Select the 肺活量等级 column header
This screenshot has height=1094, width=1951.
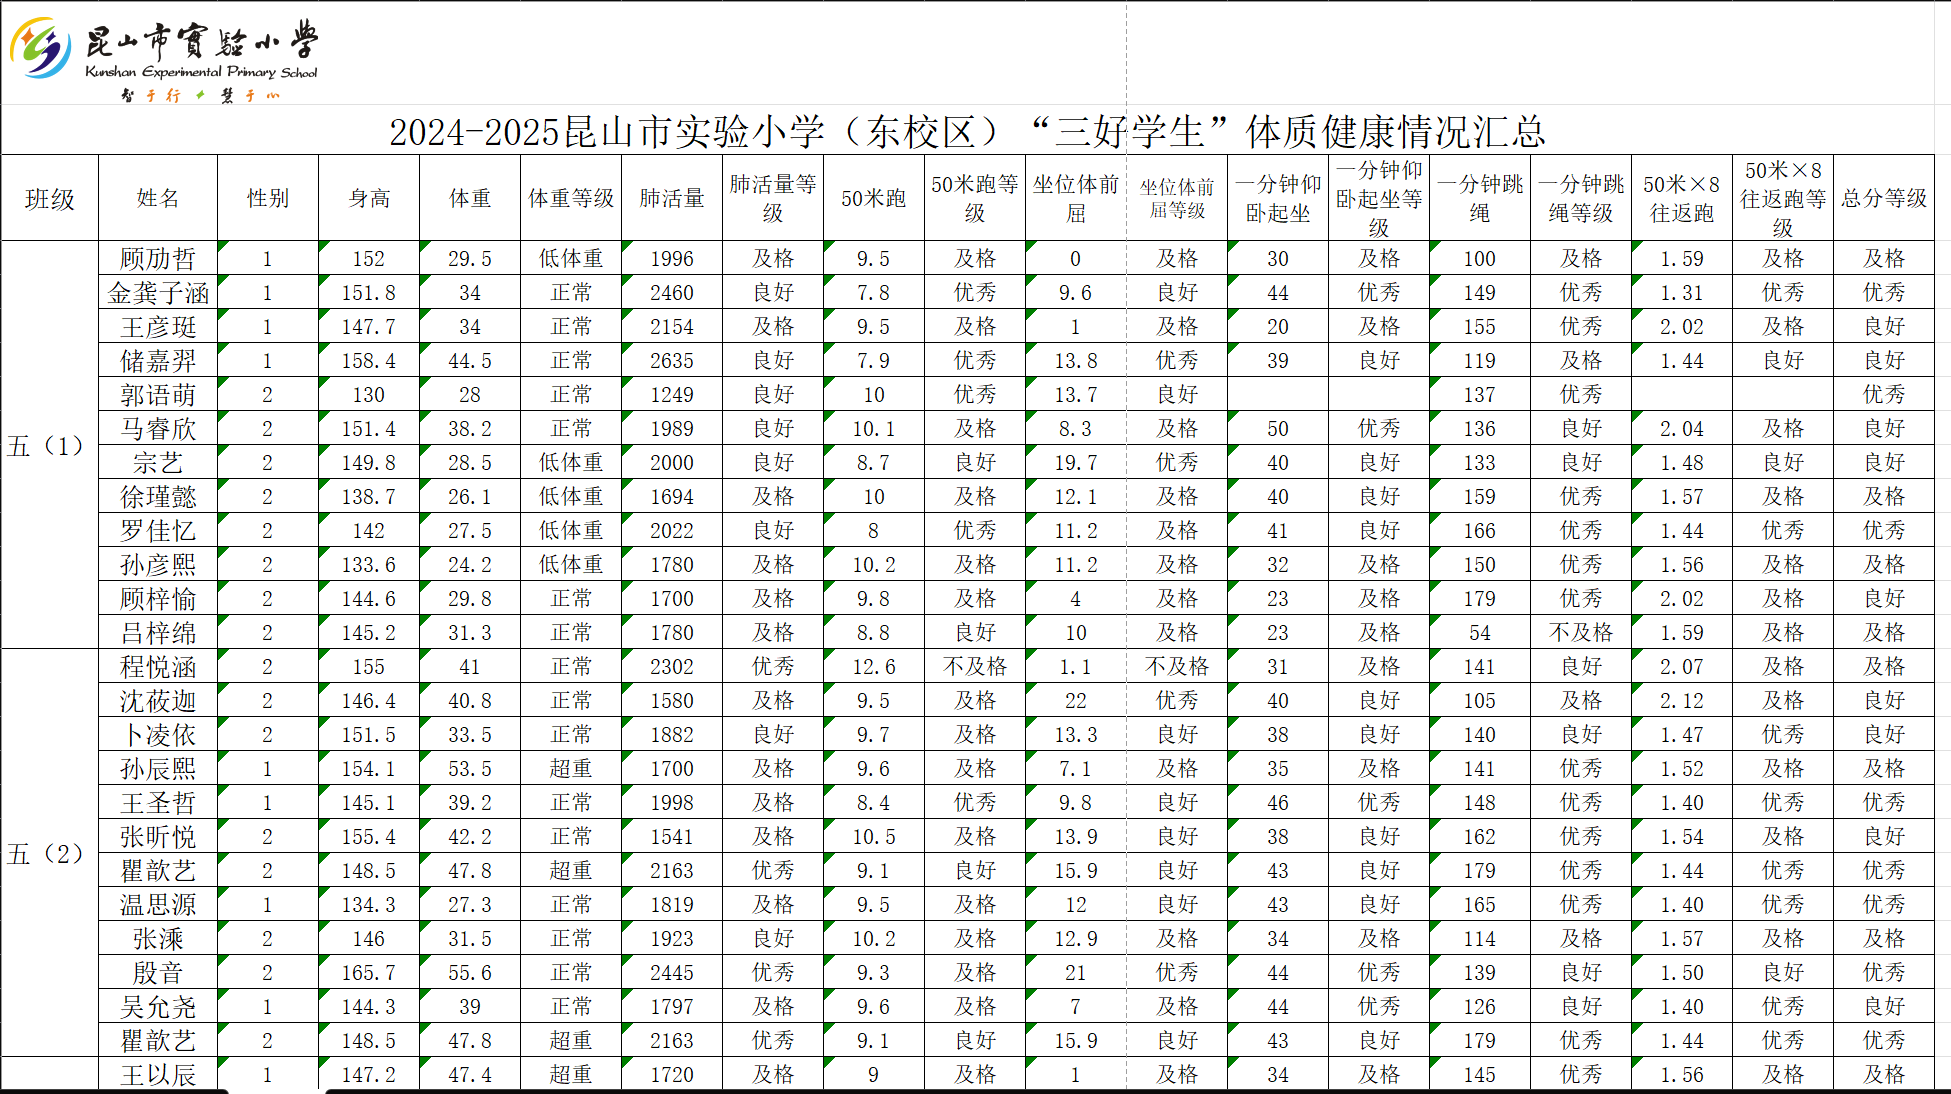pos(773,198)
